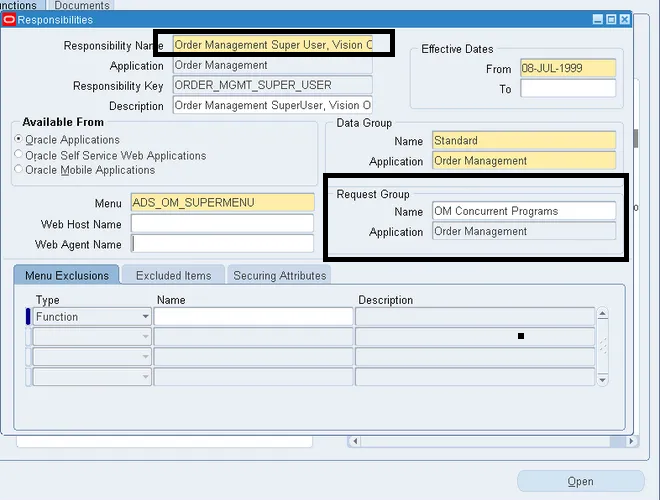Open the second row Type dropdown
The height and width of the screenshot is (500, 660).
pos(145,336)
